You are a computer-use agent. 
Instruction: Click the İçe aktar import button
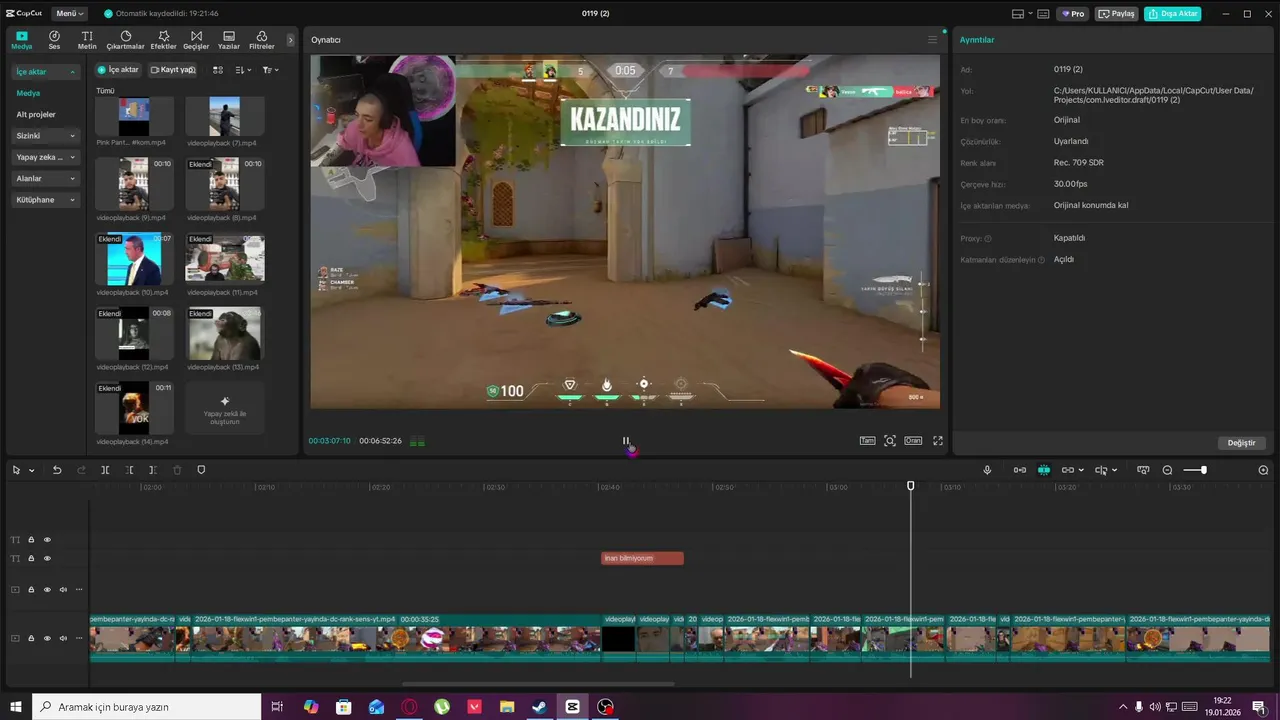[118, 70]
